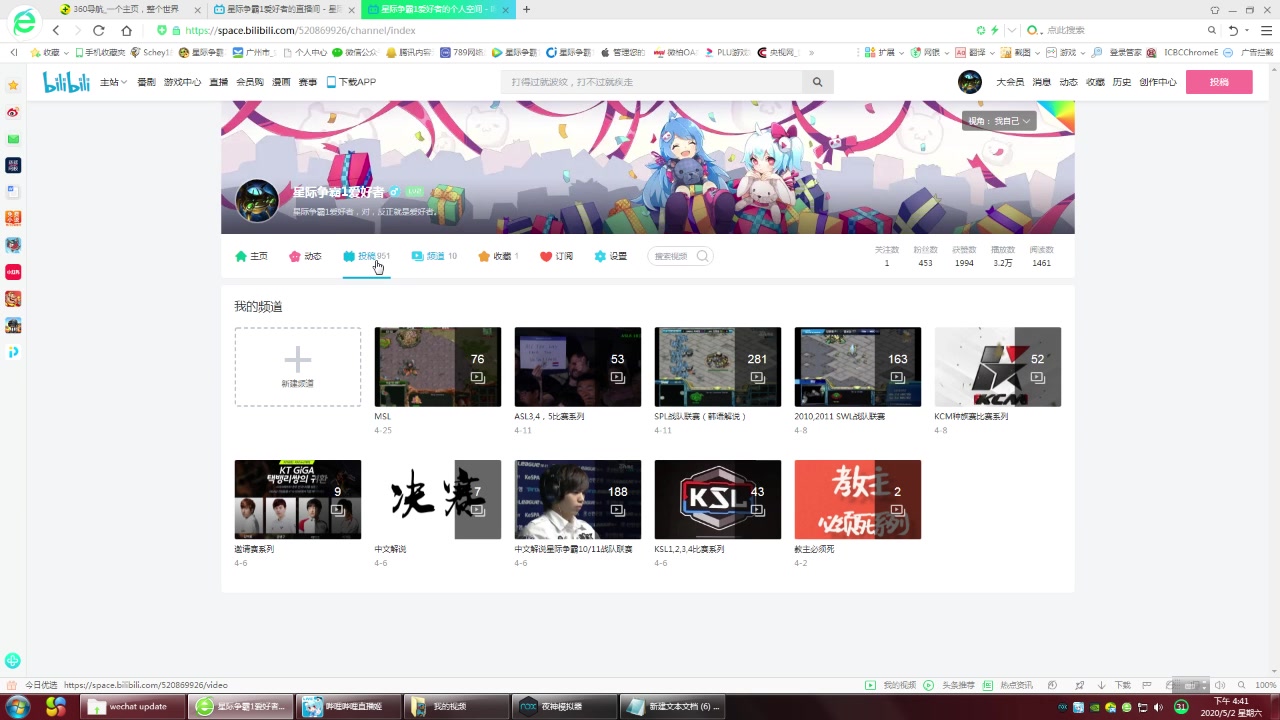Open 漫画 in top nav
This screenshot has height=720, width=1280.
point(281,82)
